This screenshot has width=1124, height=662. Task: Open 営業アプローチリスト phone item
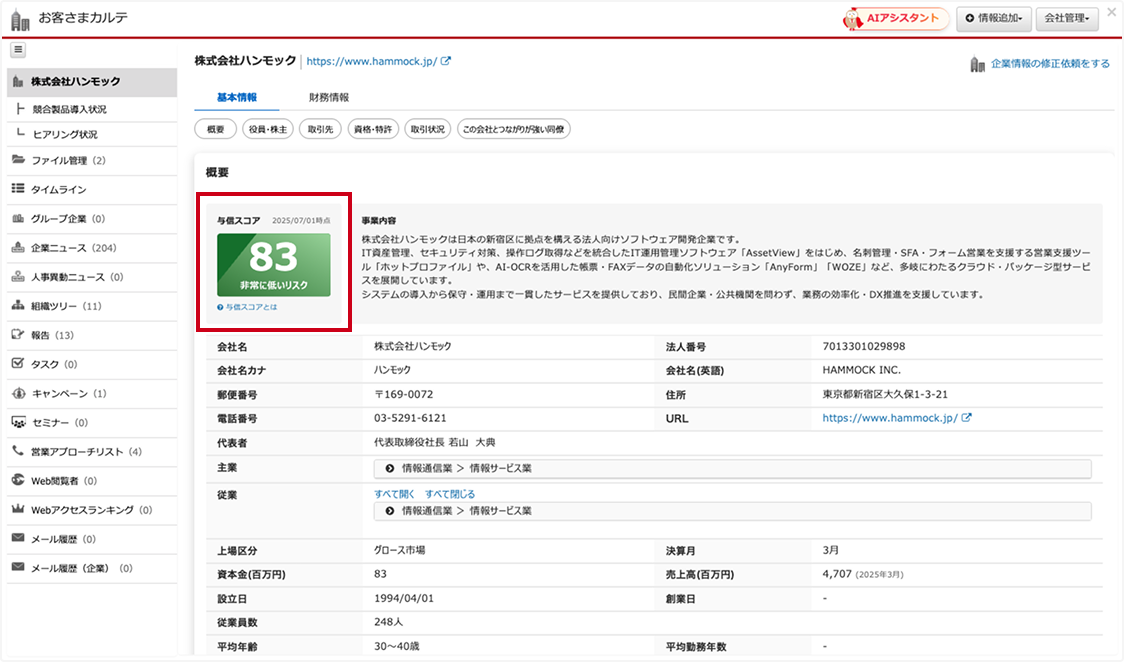[85, 452]
